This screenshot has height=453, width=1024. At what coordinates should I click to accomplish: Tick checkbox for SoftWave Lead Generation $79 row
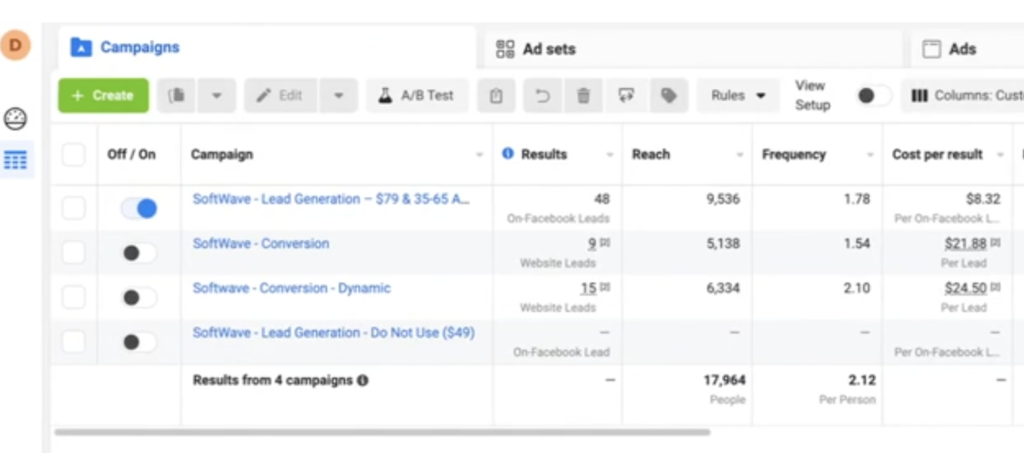coord(74,208)
